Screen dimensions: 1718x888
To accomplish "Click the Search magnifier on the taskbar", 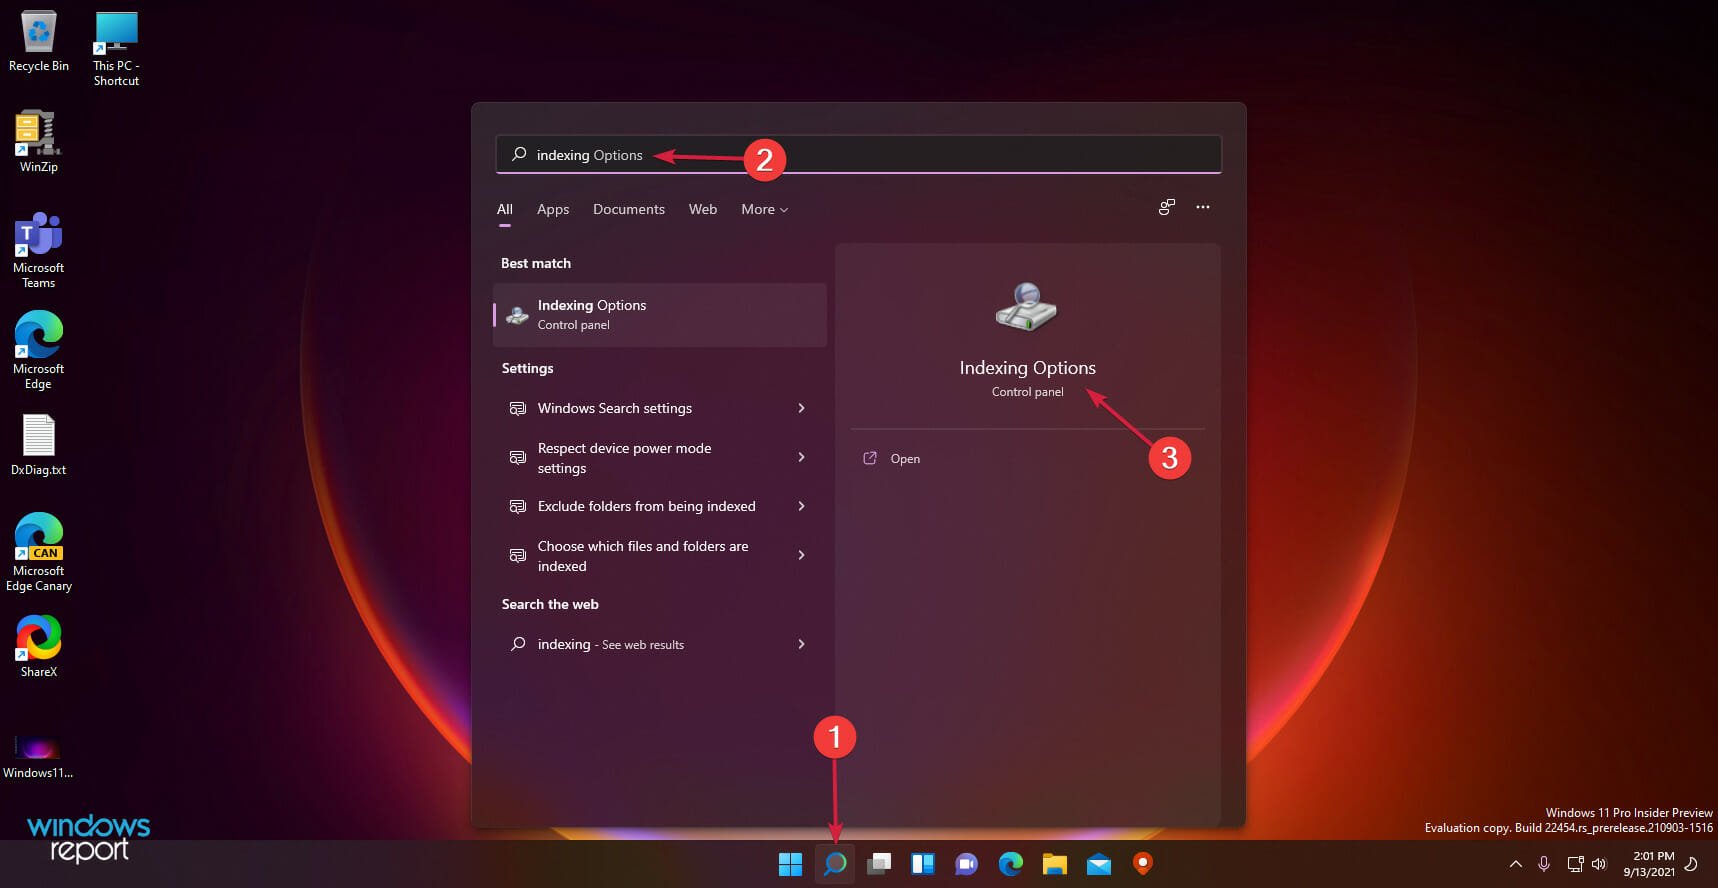I will [834, 864].
